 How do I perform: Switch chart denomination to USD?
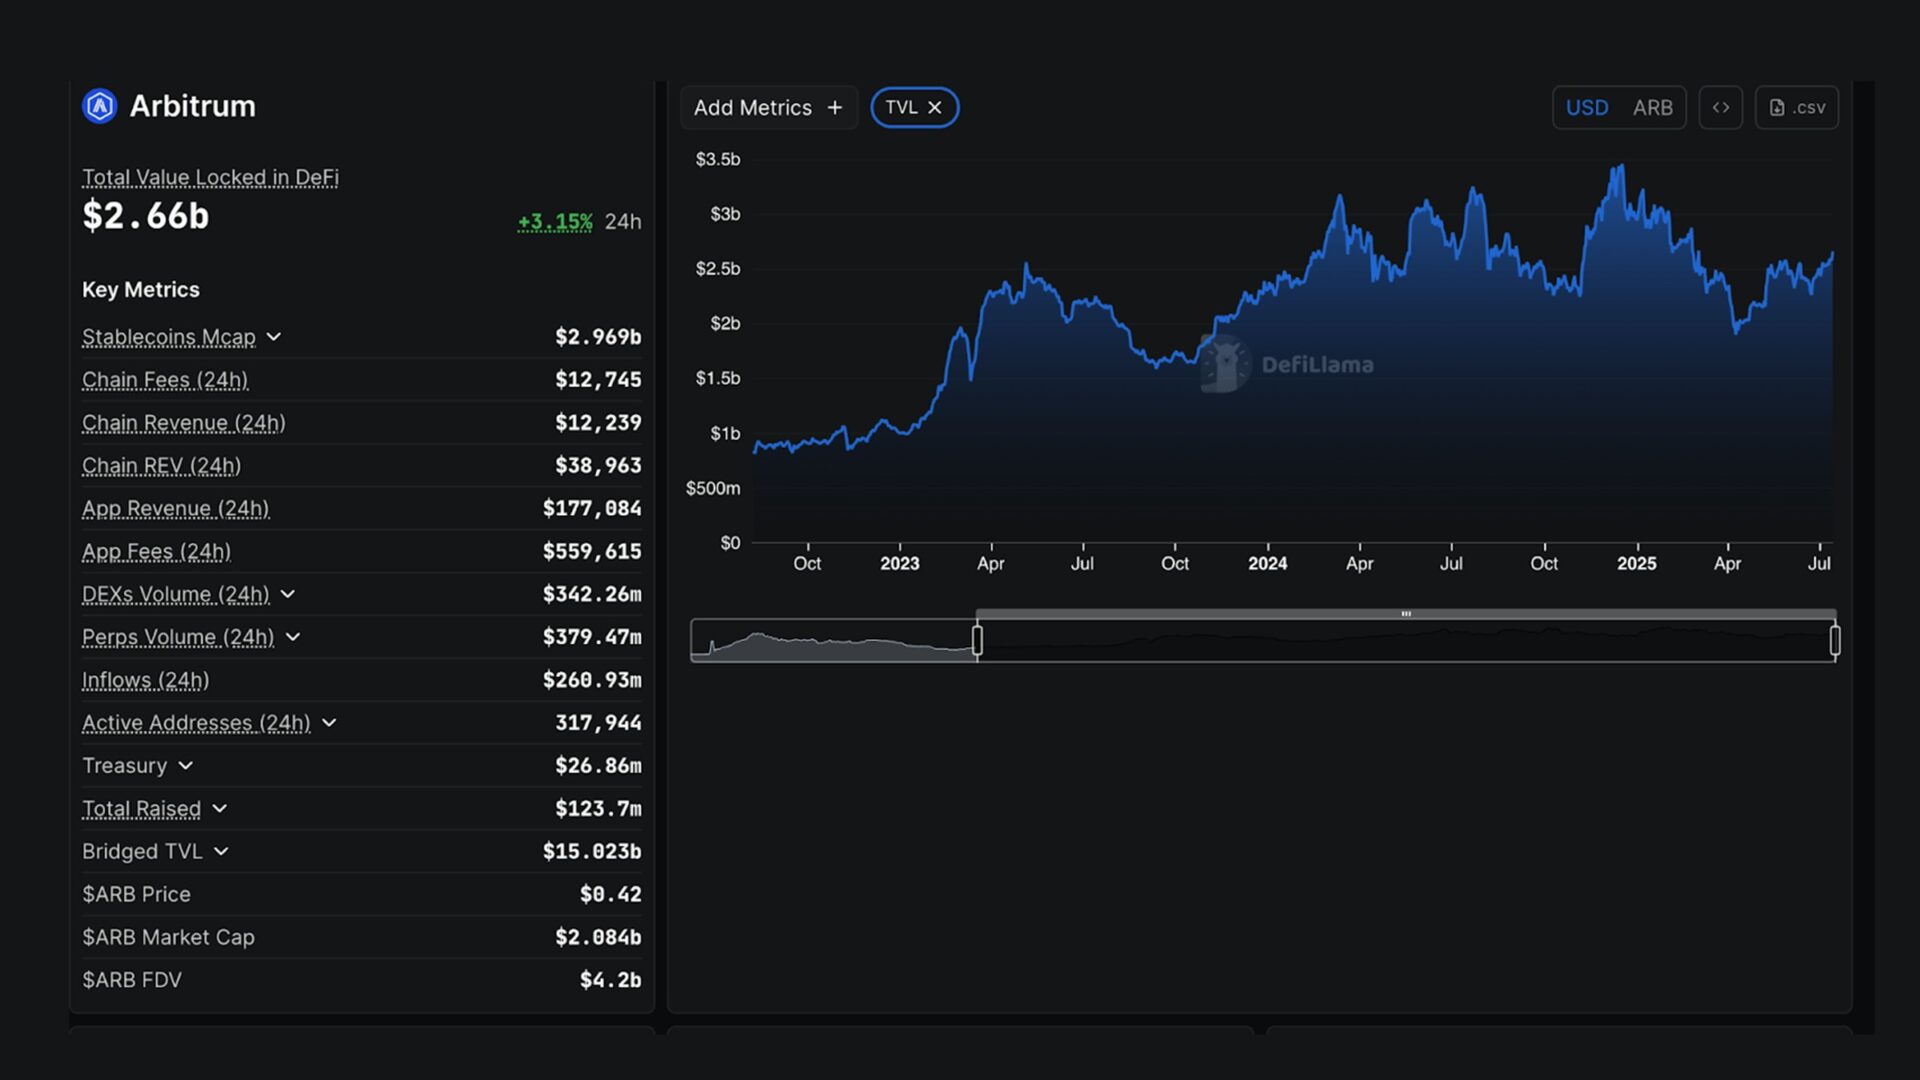(1587, 108)
